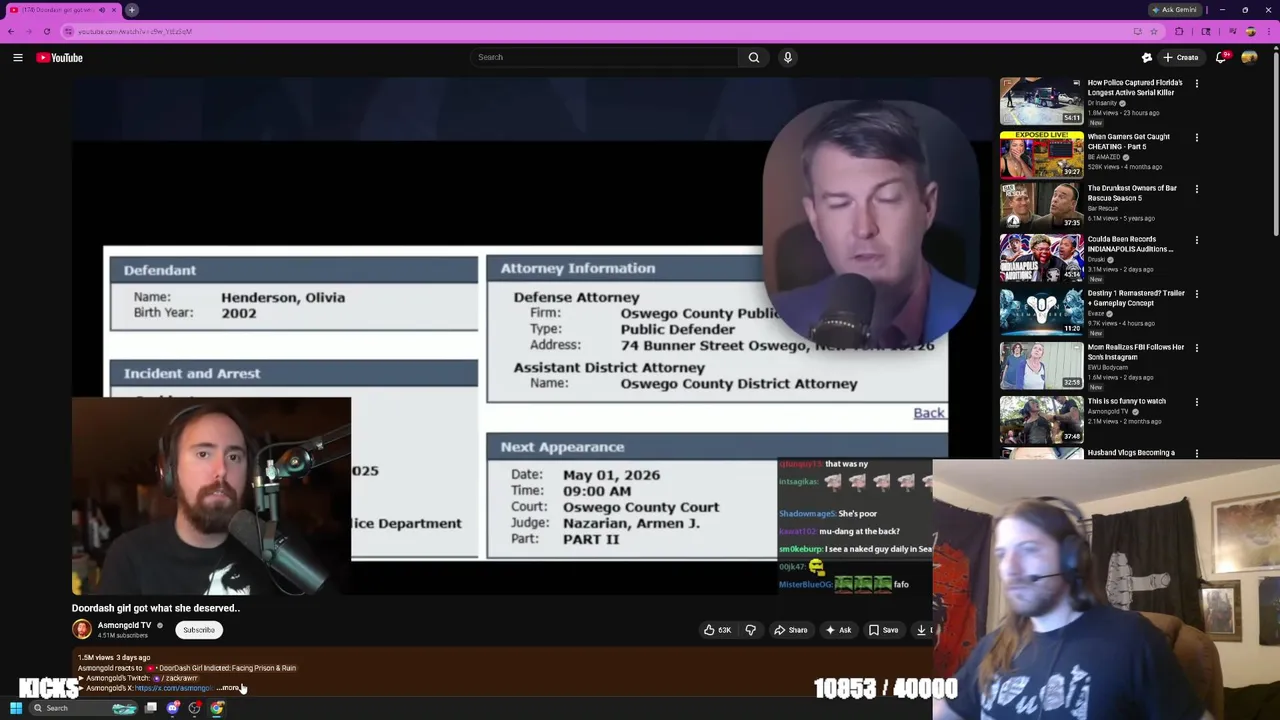Viewport: 1280px width, 720px height.
Task: Open the Ask AI button
Action: click(x=838, y=630)
